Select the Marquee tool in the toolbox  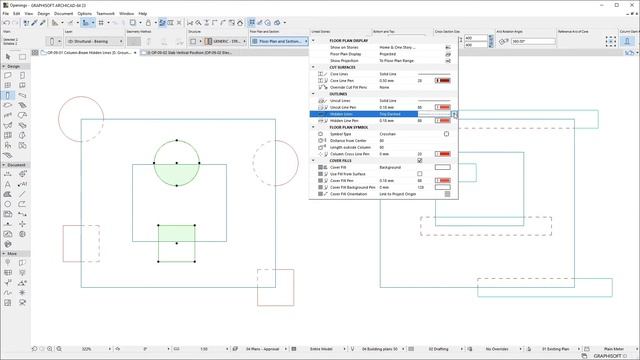pos(22,57)
